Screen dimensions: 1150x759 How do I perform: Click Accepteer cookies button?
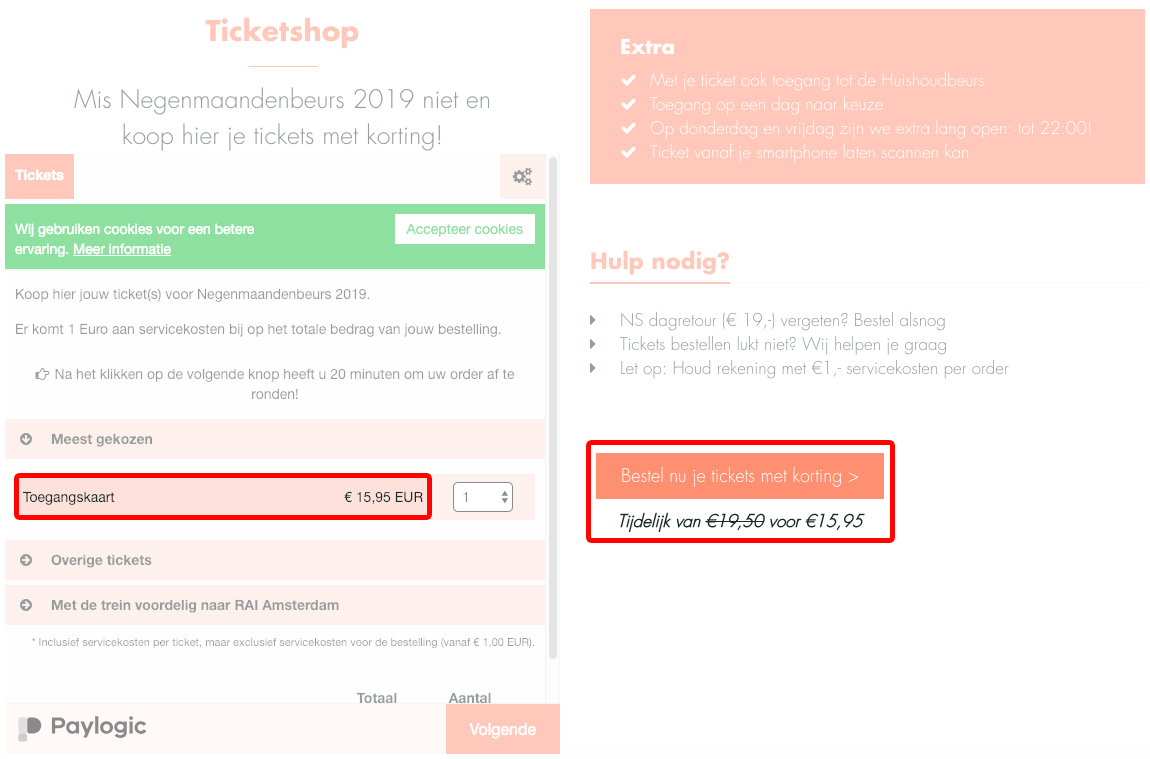click(465, 230)
